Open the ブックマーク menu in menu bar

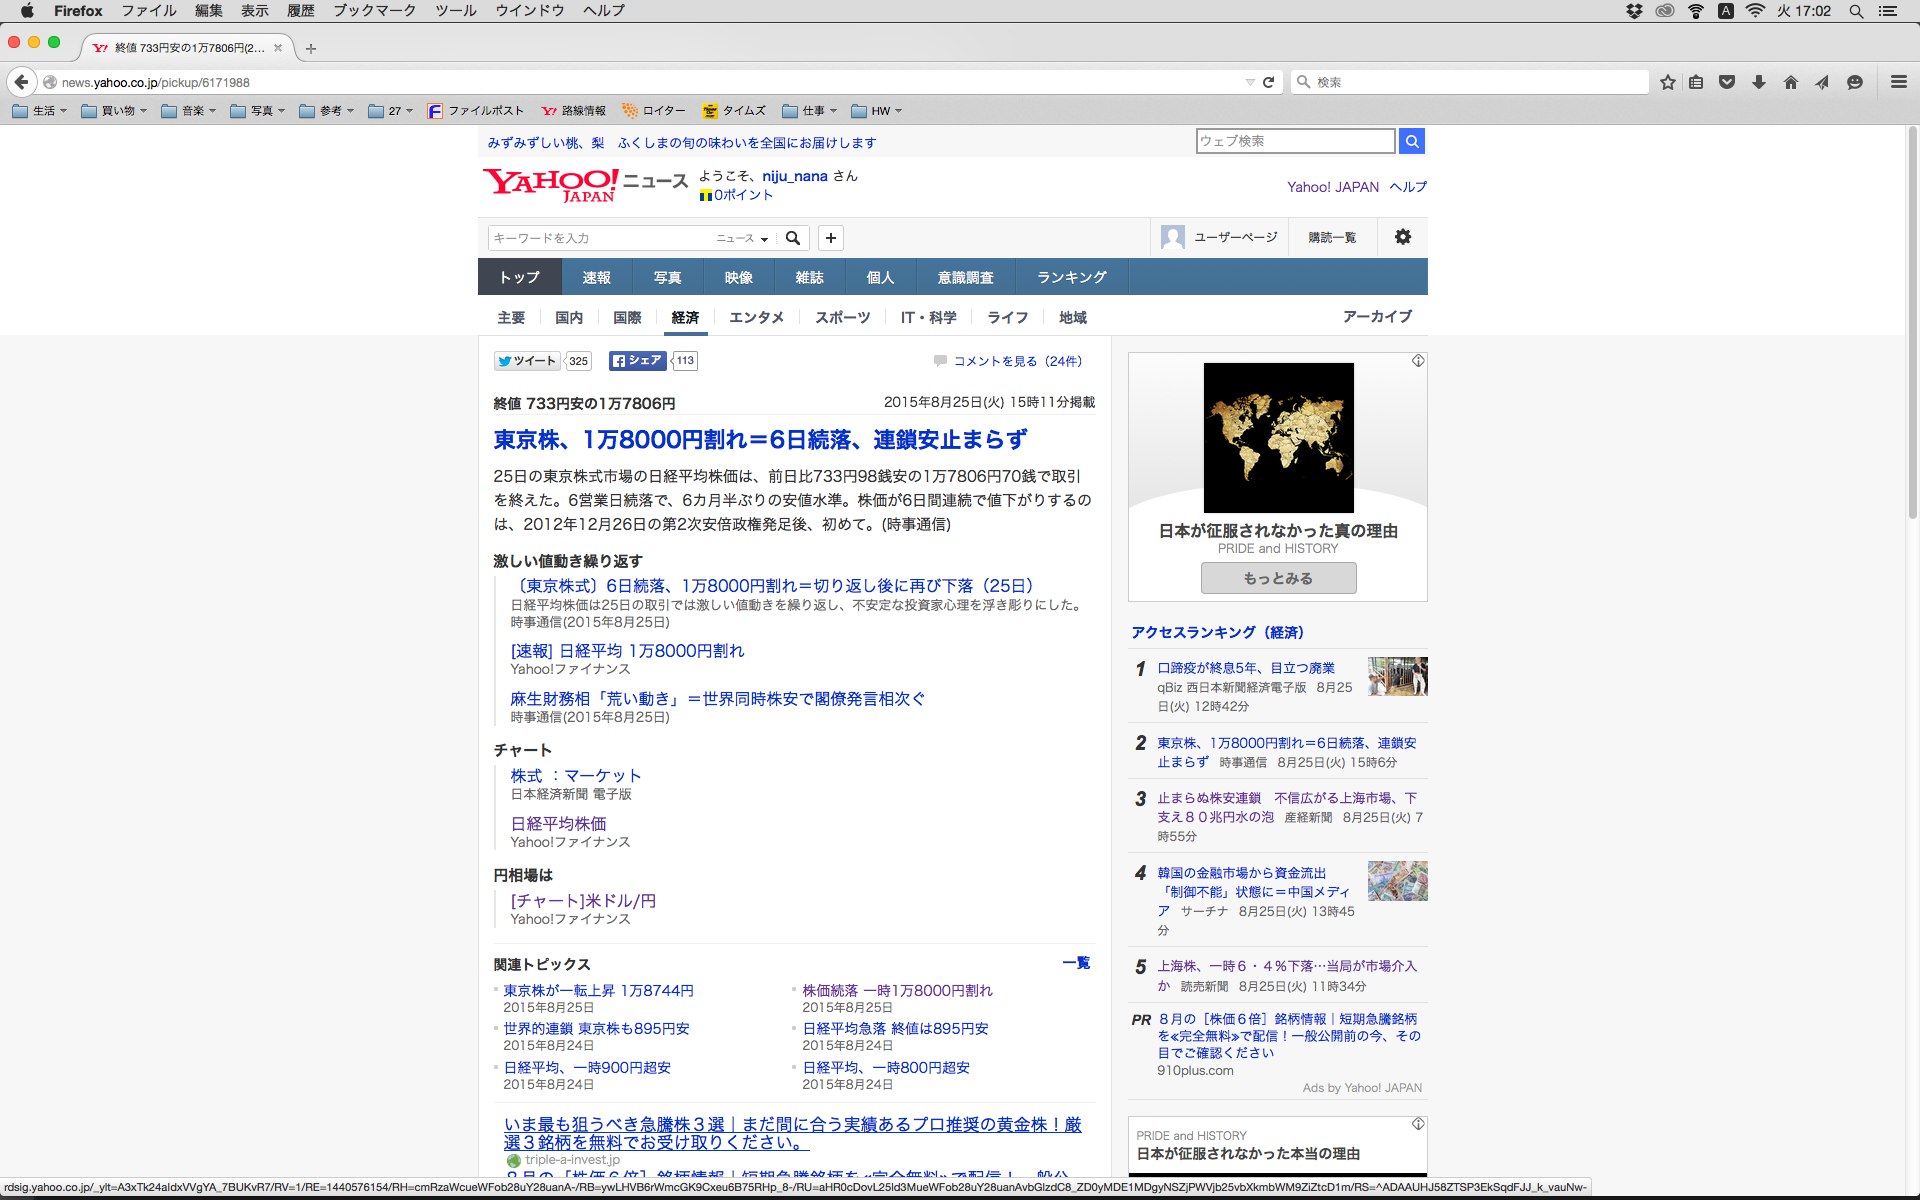click(374, 11)
